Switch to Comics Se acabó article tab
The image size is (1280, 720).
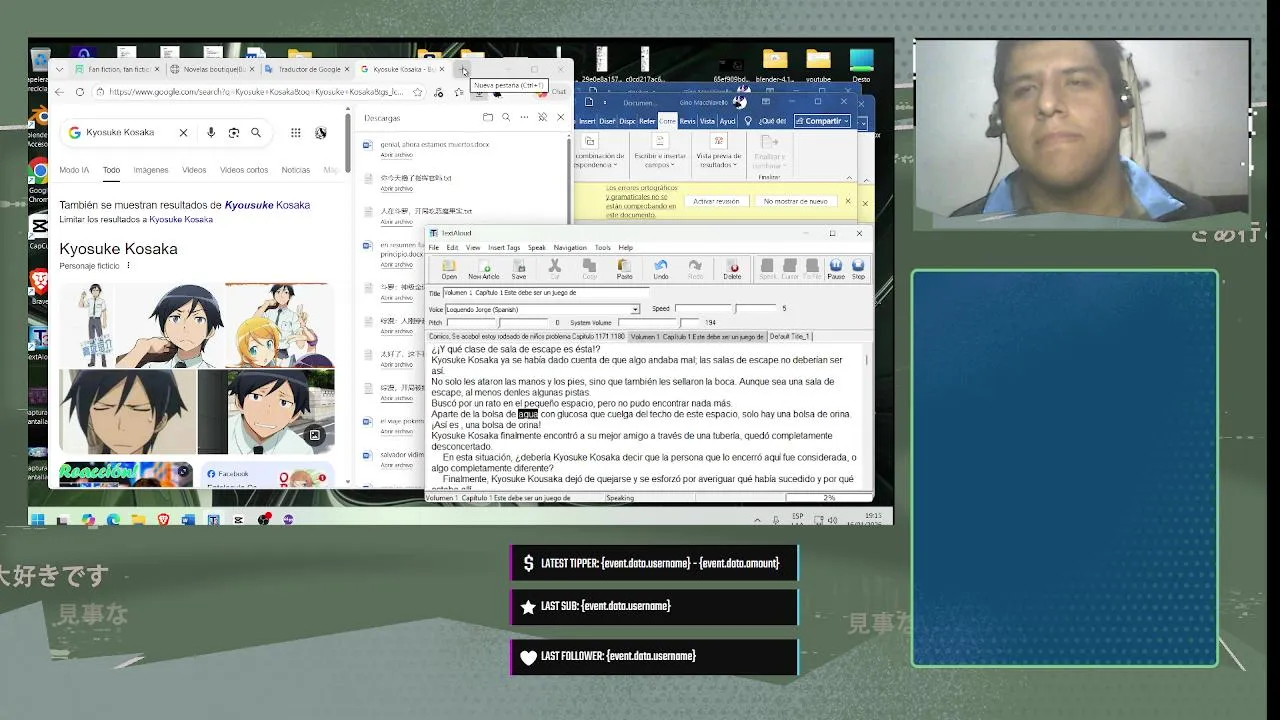coord(527,336)
